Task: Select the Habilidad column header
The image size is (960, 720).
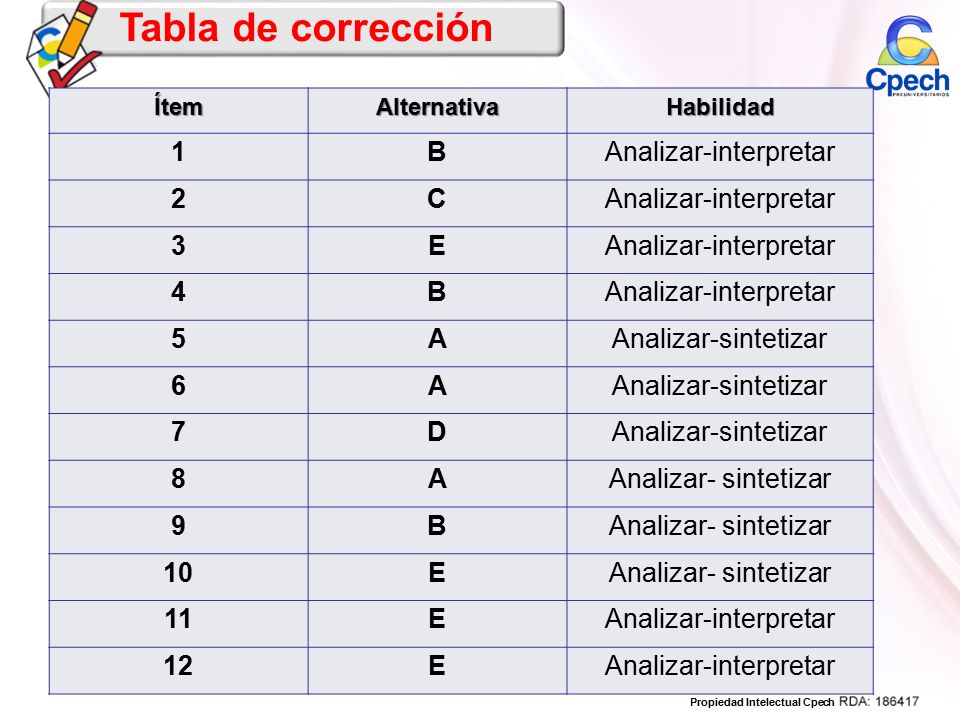Action: [x=720, y=107]
